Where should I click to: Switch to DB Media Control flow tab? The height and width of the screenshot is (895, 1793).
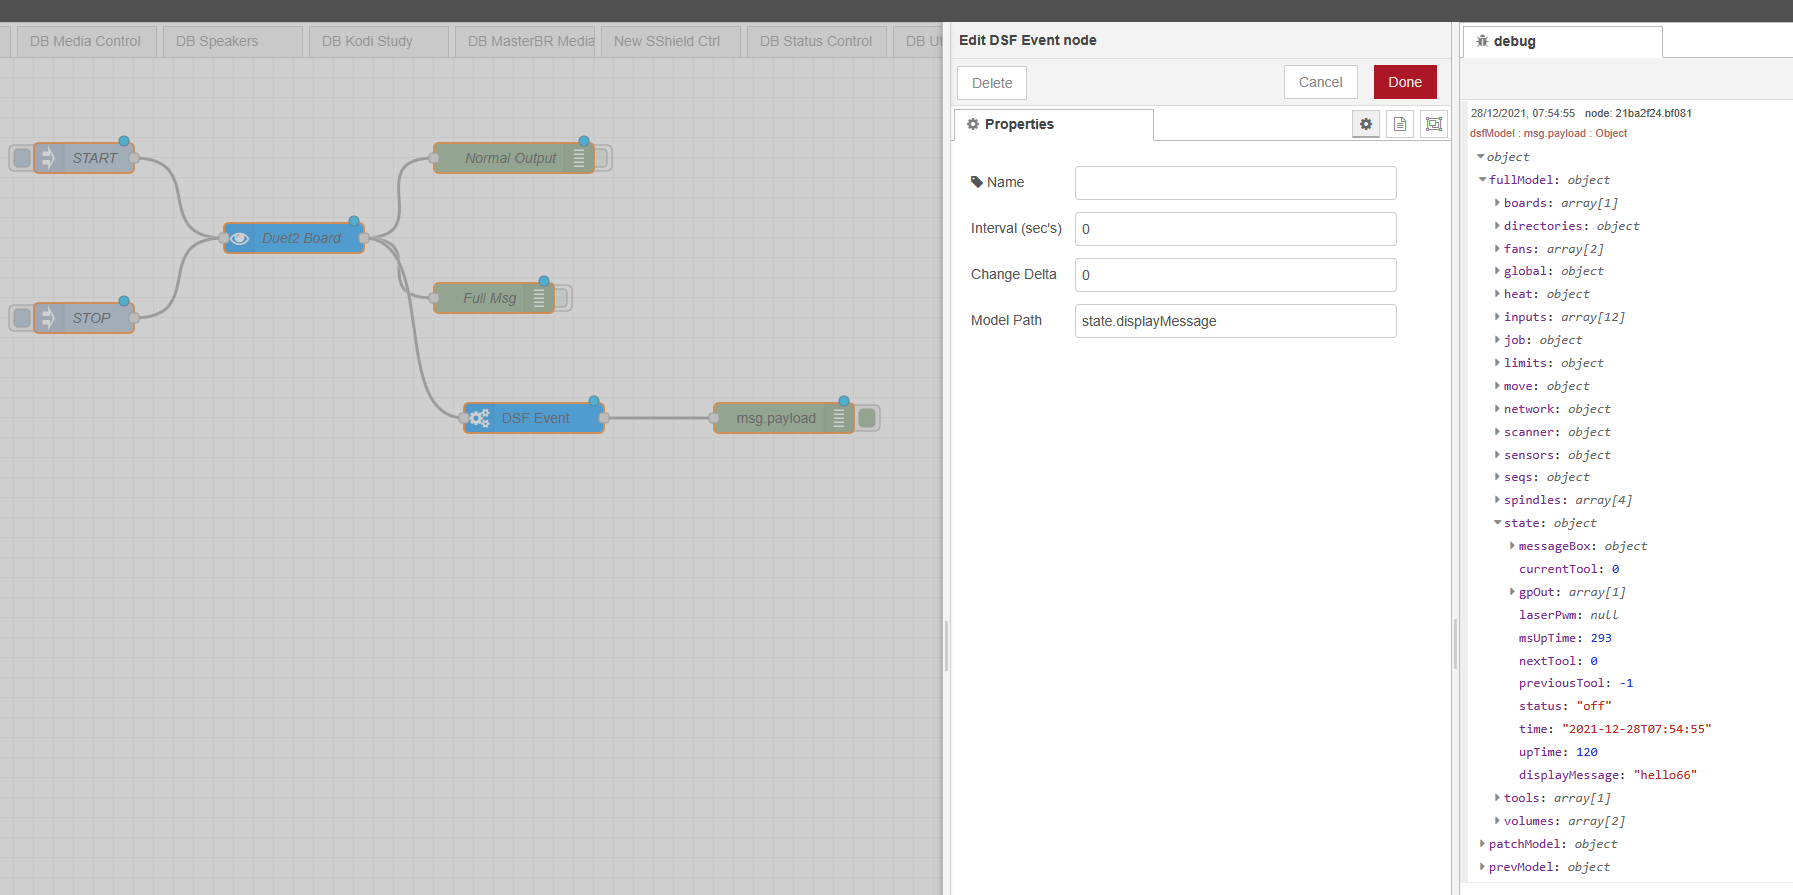point(85,41)
